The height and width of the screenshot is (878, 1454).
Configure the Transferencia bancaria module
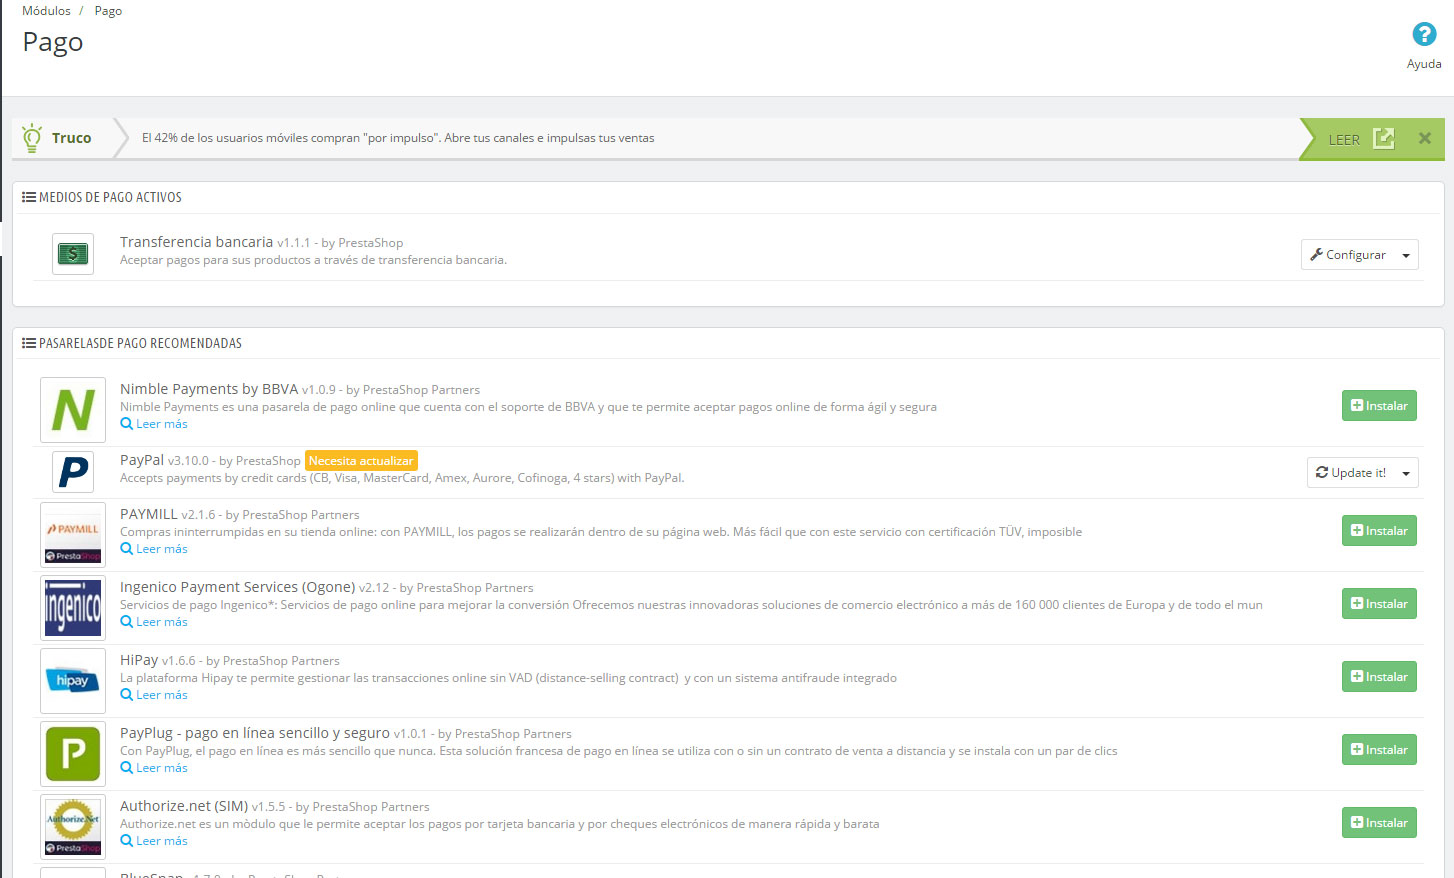[1348, 255]
